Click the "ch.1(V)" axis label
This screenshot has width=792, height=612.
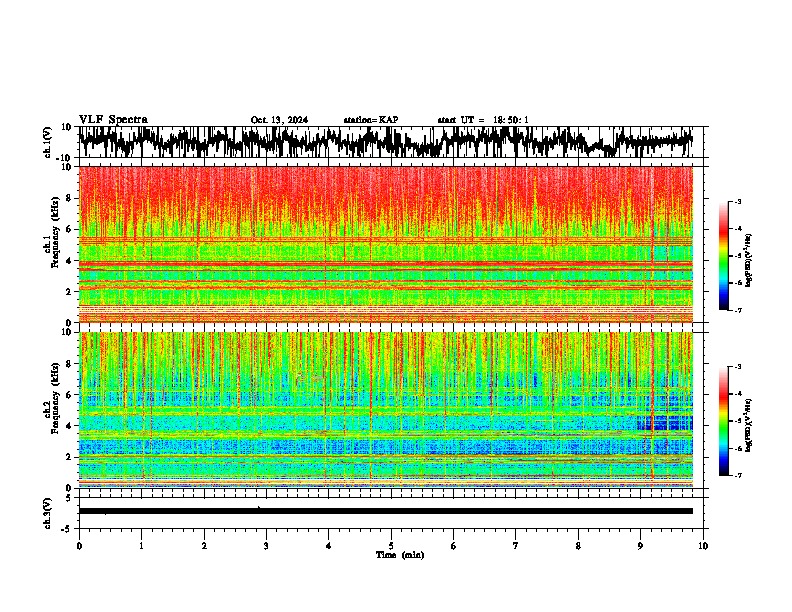[47, 142]
